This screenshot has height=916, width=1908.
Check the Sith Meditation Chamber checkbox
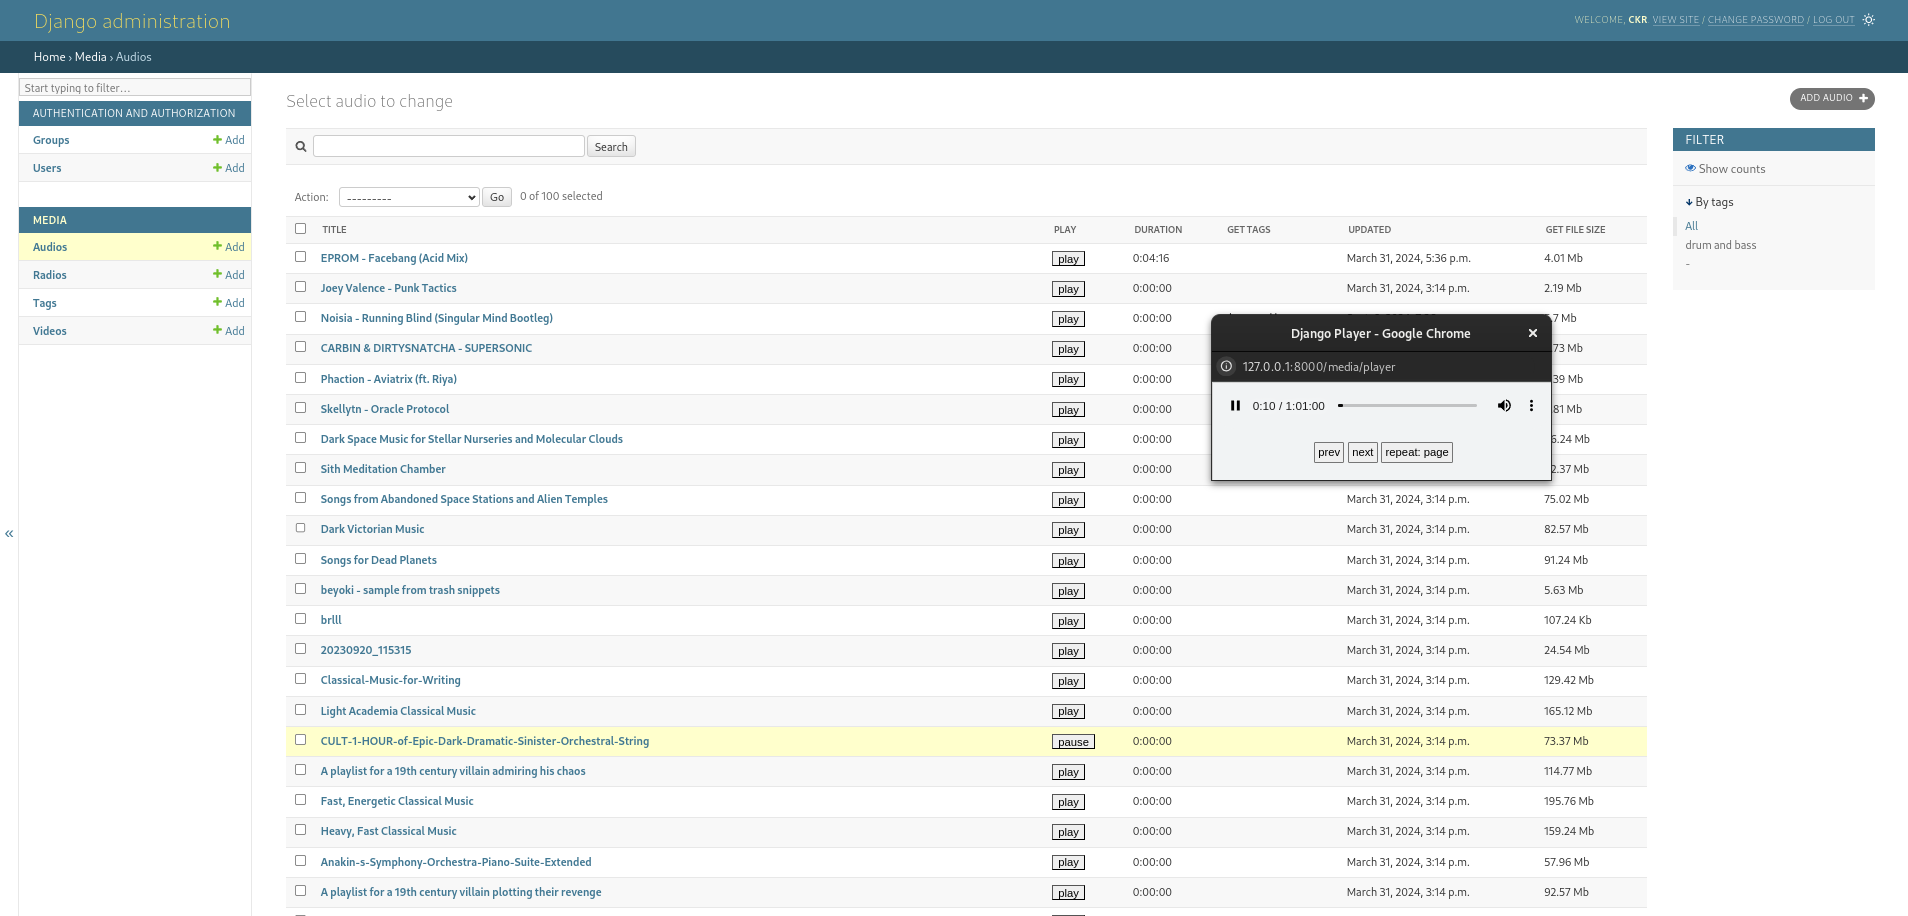coord(300,468)
